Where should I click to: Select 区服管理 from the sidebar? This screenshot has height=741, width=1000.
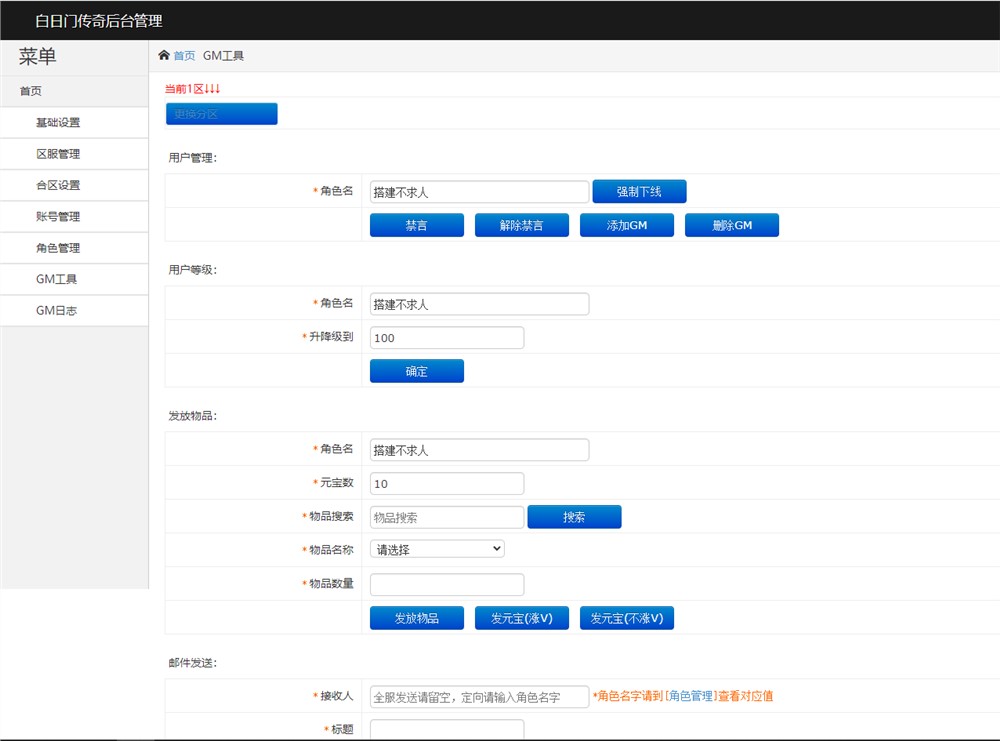[x=58, y=154]
